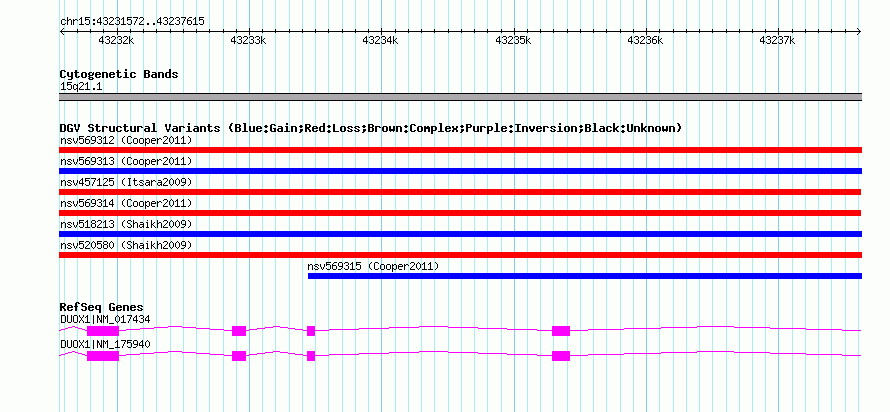Click the DUOX1|NM_017434 transcript label
Image resolution: width=890 pixels, height=412 pixels.
[x=105, y=319]
